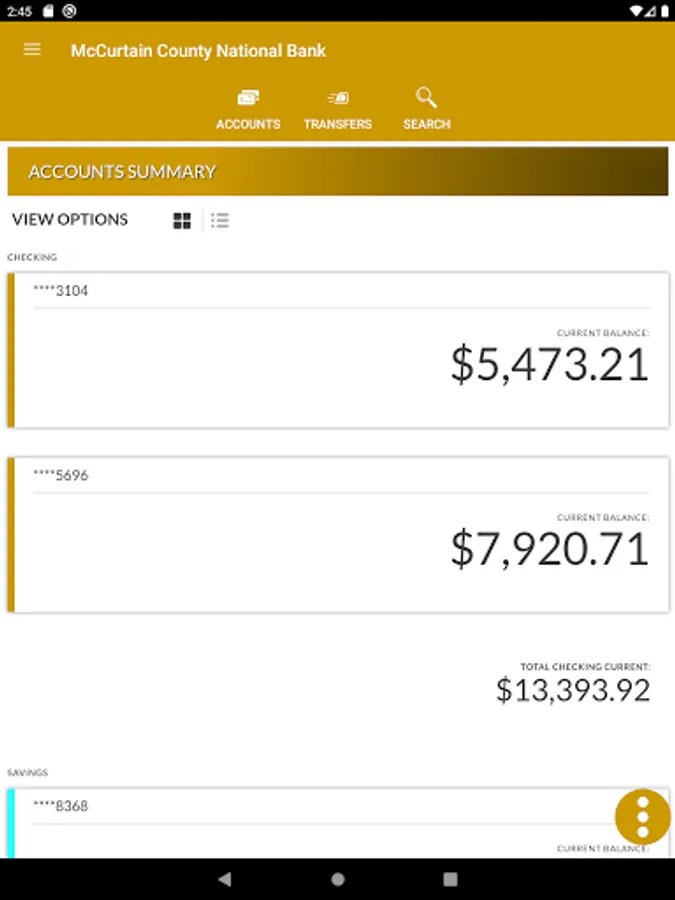Open the floating three-dot action button
This screenshot has width=675, height=900.
(642, 817)
